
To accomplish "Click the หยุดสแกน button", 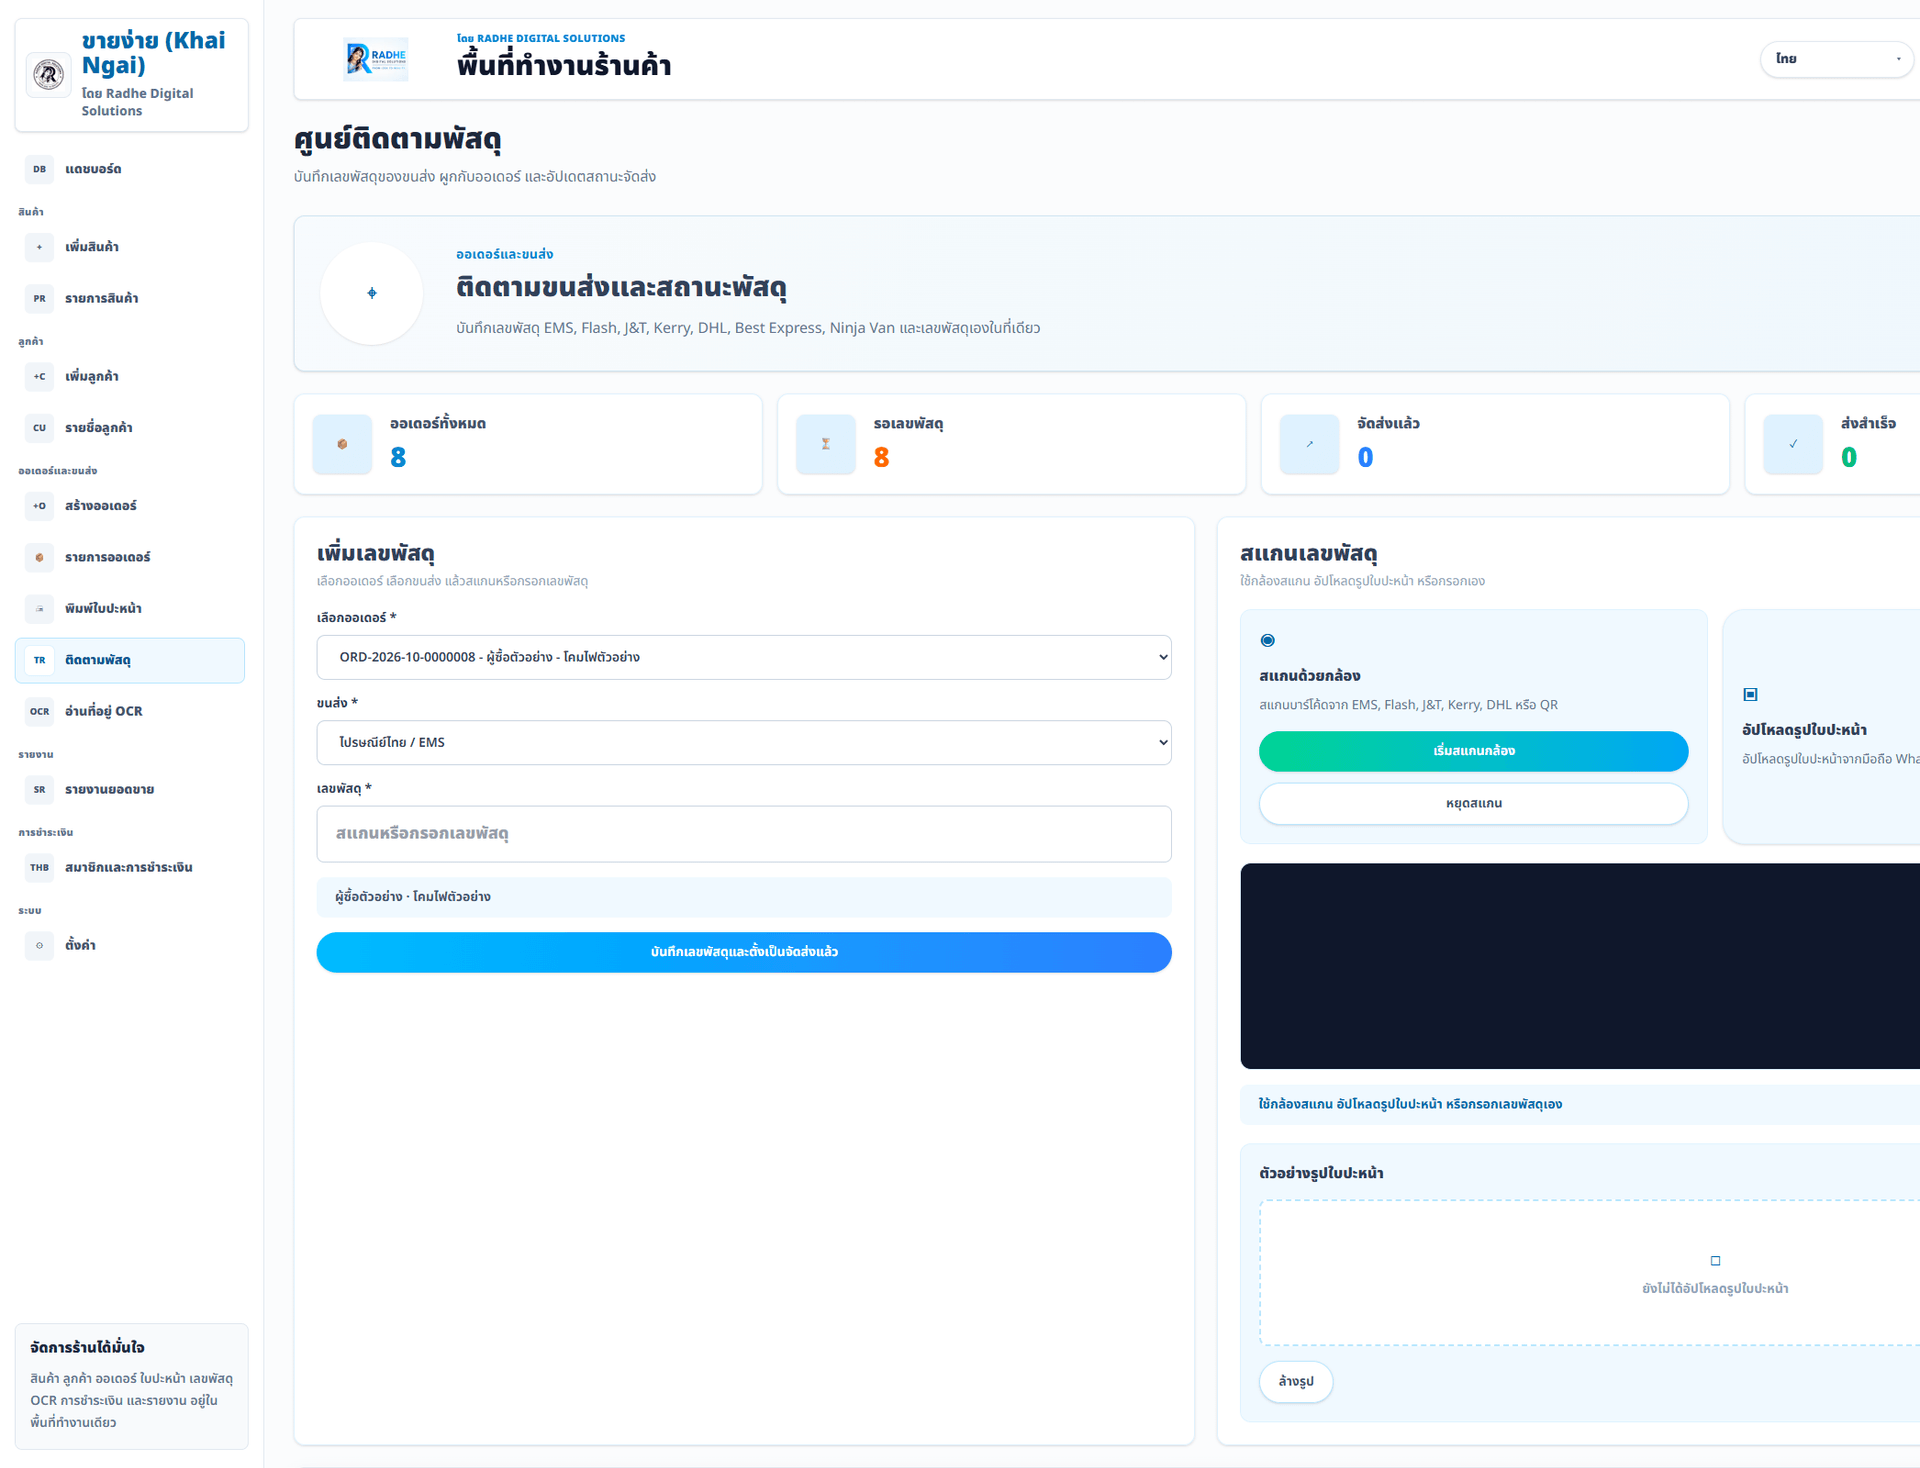I will 1473,804.
